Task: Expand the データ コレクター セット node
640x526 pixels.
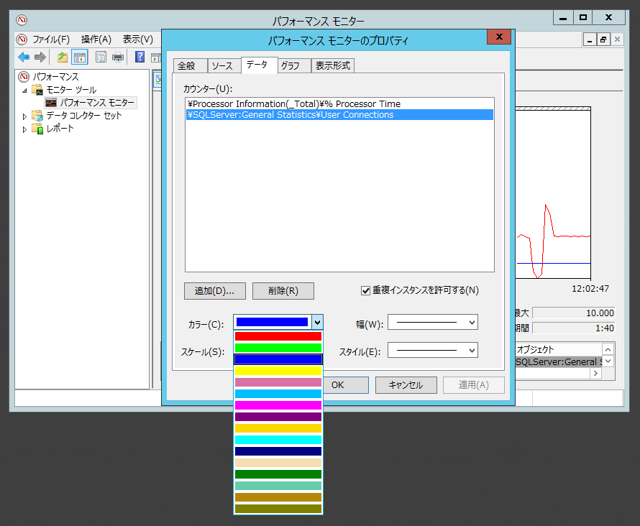Action: point(24,116)
